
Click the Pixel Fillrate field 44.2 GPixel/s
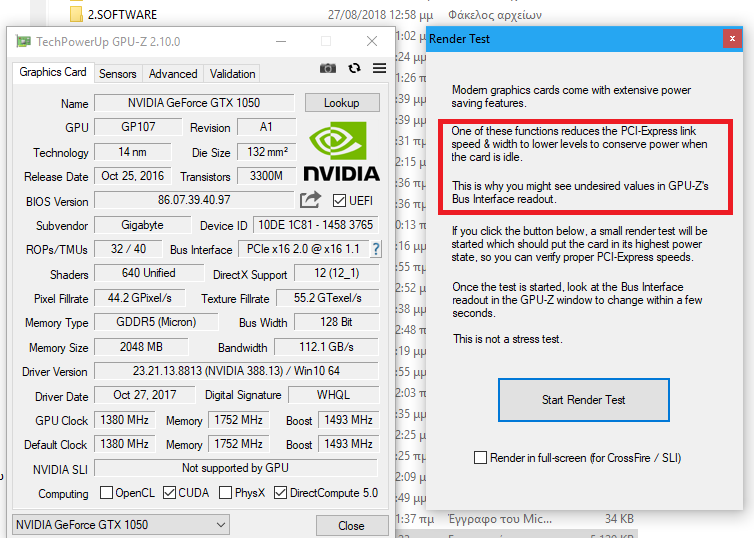tap(140, 298)
